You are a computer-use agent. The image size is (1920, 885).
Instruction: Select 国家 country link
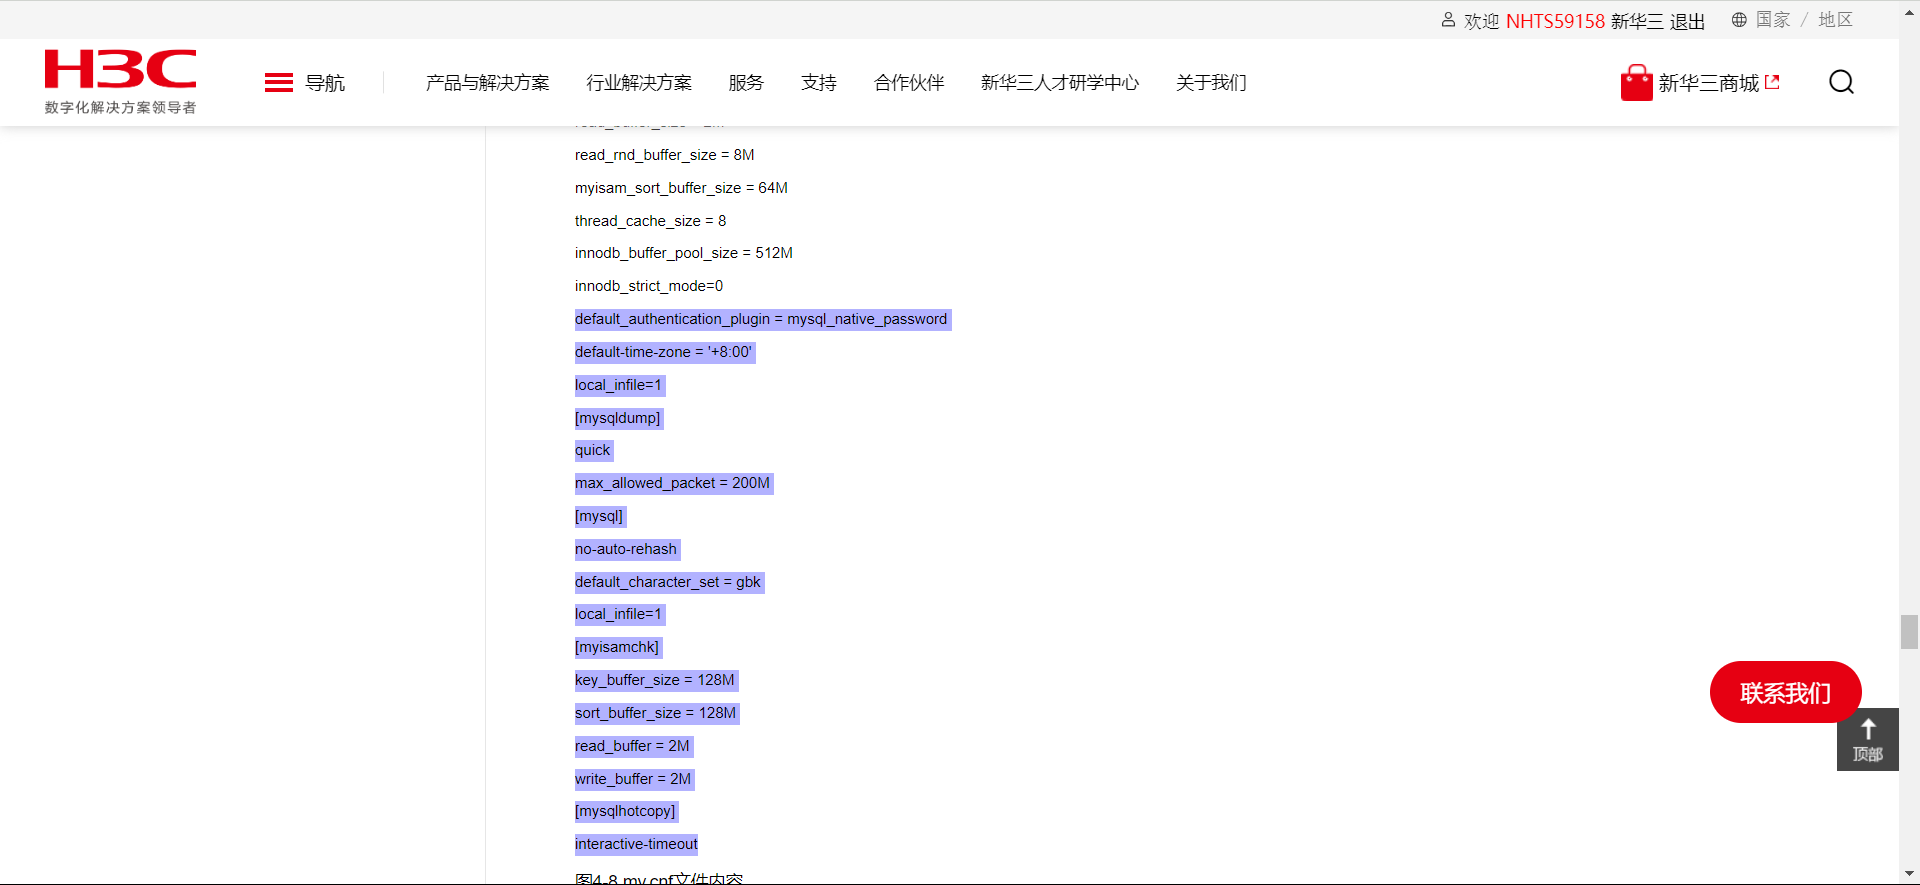tap(1773, 20)
